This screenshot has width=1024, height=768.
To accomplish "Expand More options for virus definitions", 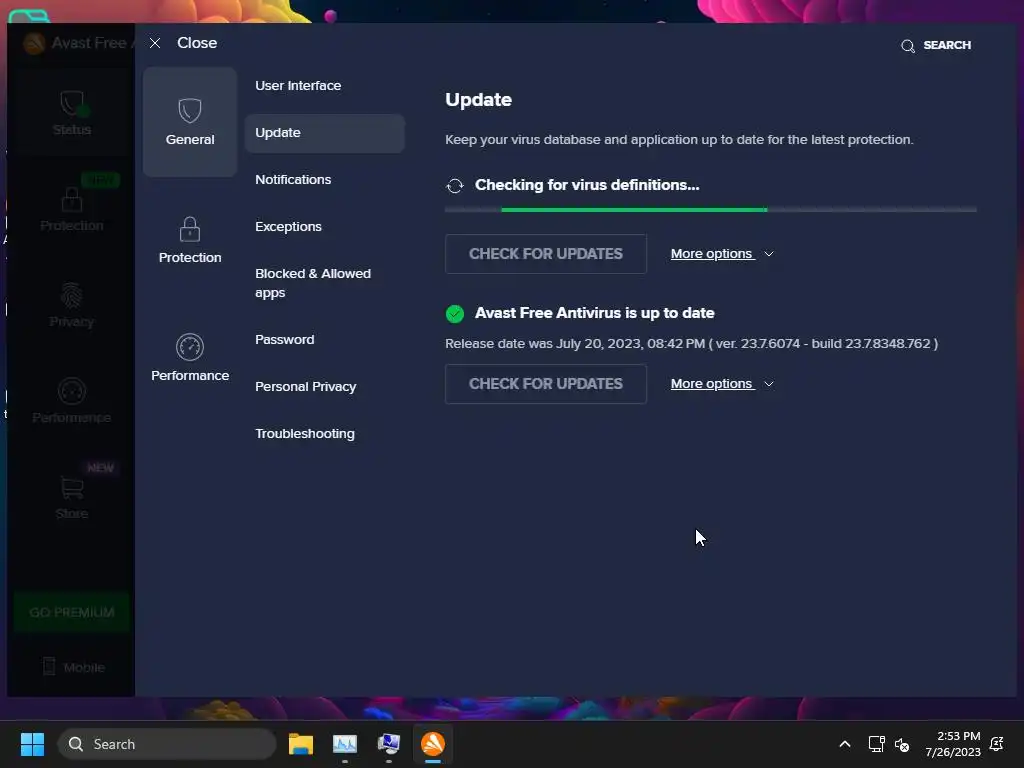I will 722,254.
